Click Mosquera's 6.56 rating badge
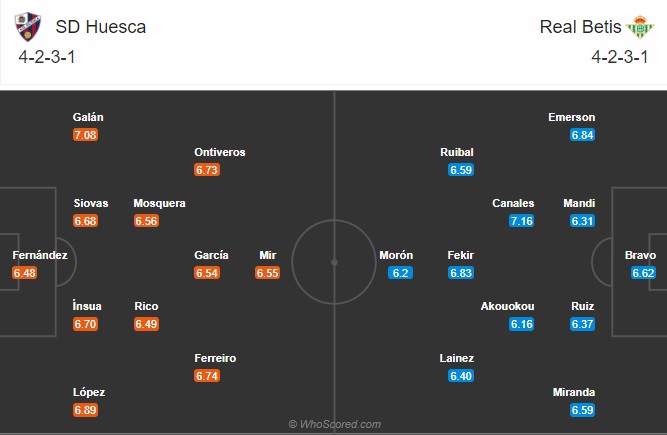 146,221
